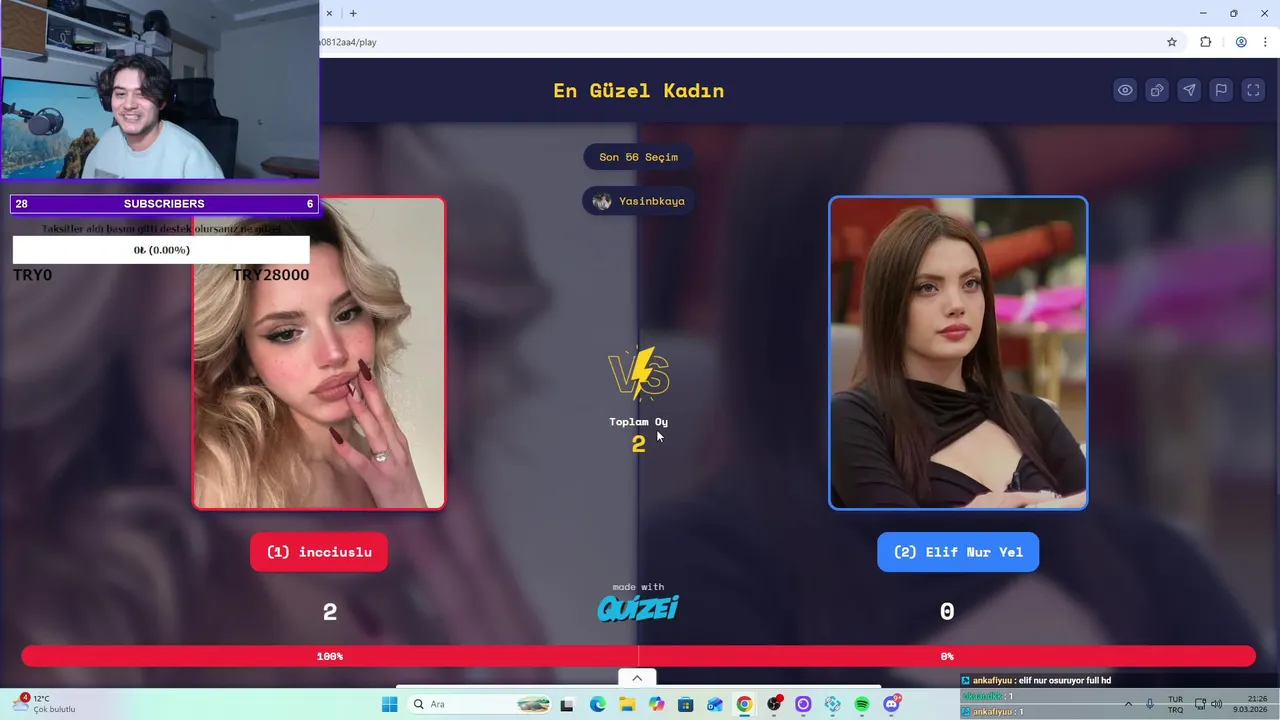Open File Explorer from taskbar
This screenshot has width=1280, height=720.
pyautogui.click(x=627, y=704)
